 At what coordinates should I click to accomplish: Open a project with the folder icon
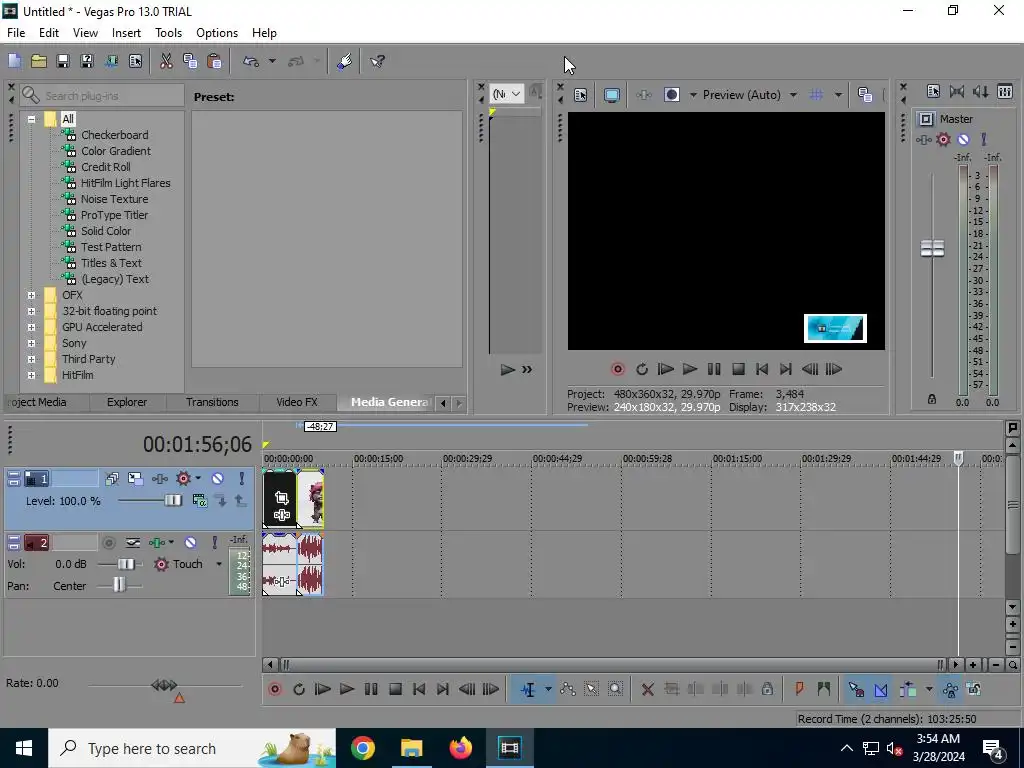pos(39,61)
